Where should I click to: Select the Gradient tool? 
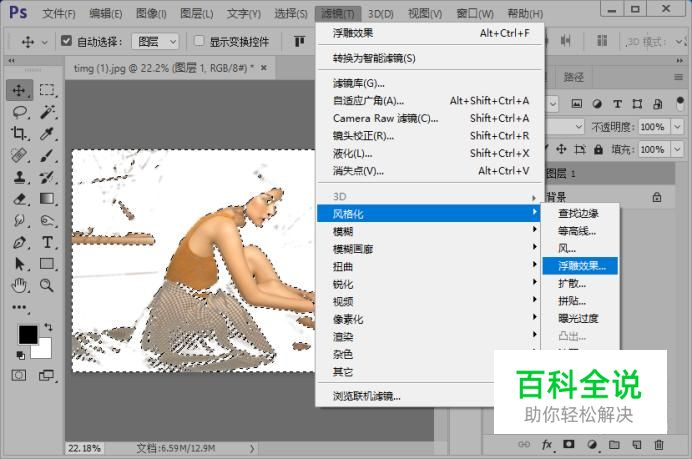pos(47,199)
